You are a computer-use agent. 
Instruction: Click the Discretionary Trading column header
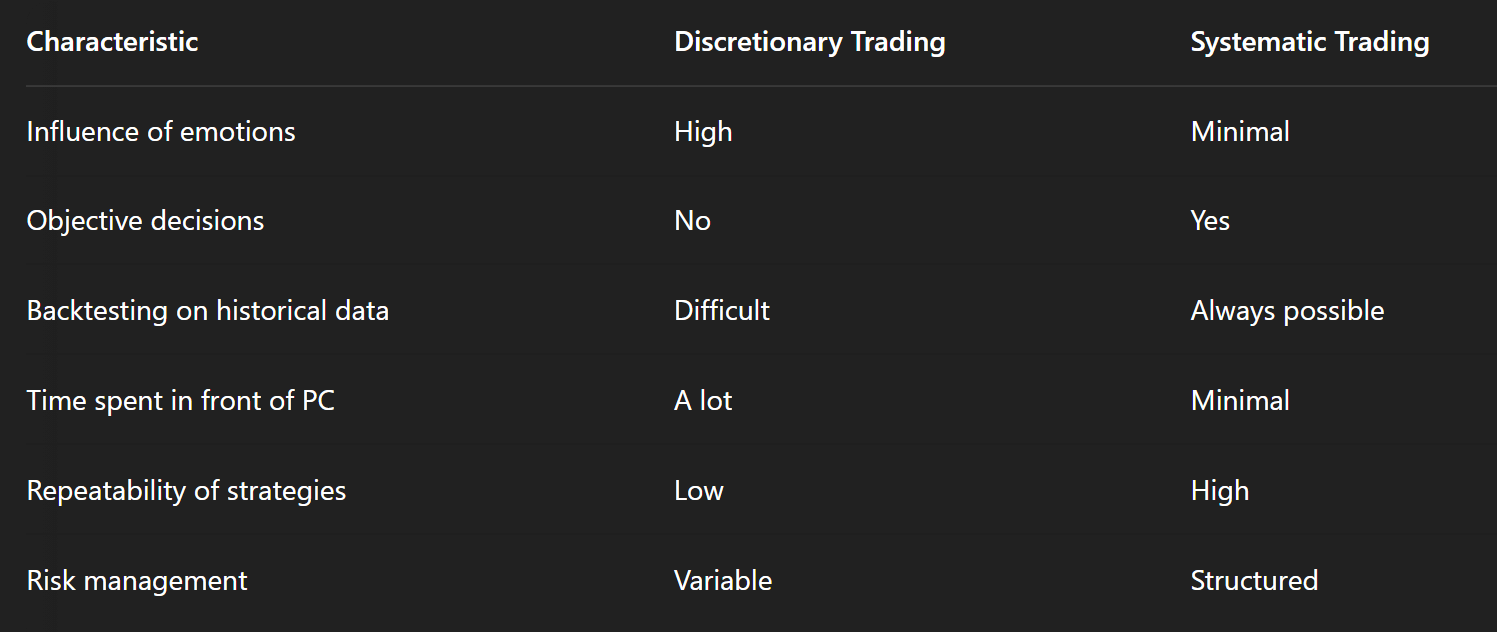coord(809,42)
